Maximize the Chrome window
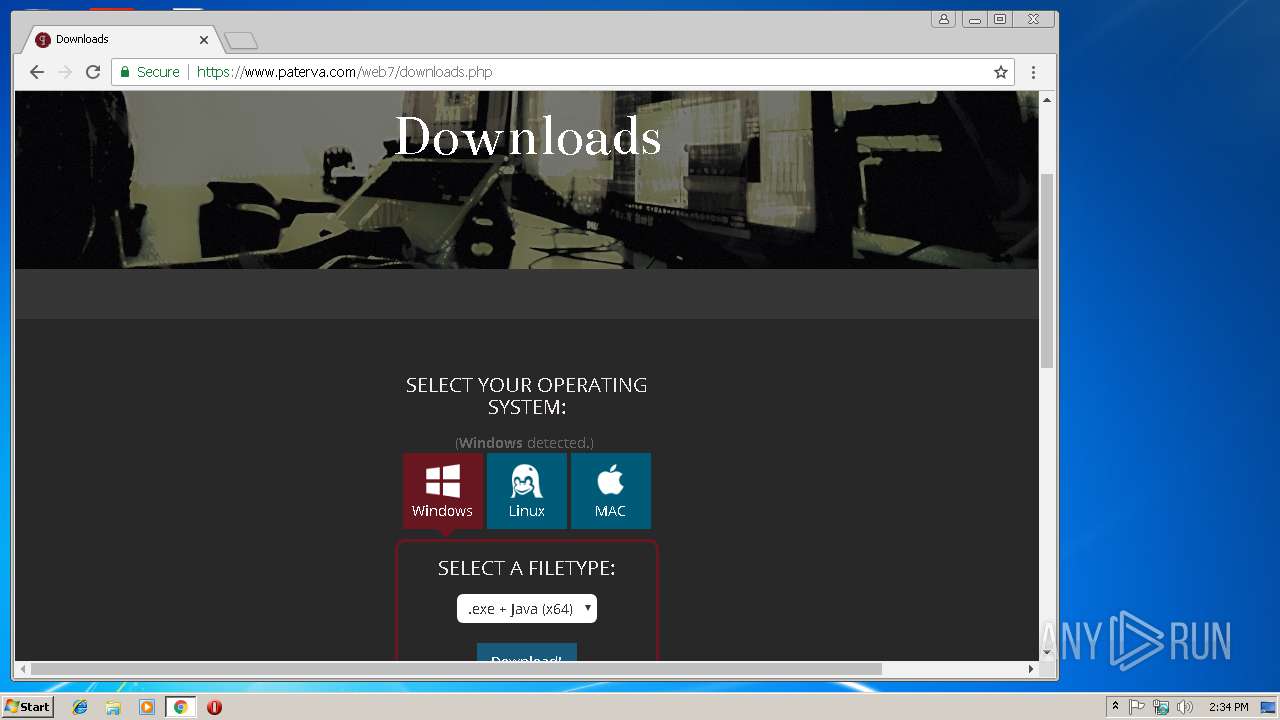1280x720 pixels. (1000, 19)
